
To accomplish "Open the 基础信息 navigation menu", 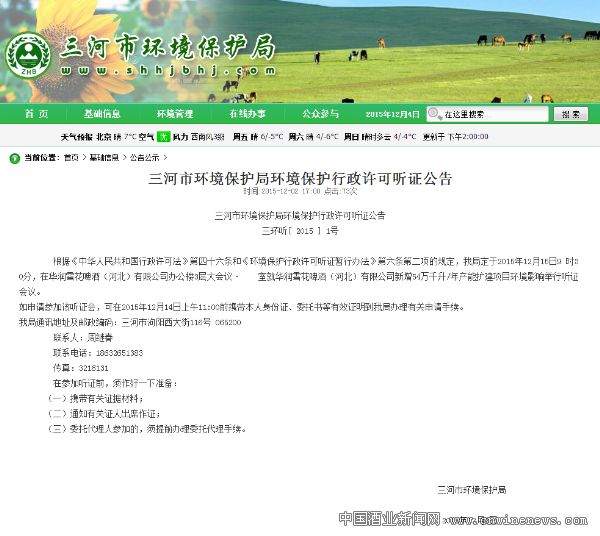I will 102,114.
